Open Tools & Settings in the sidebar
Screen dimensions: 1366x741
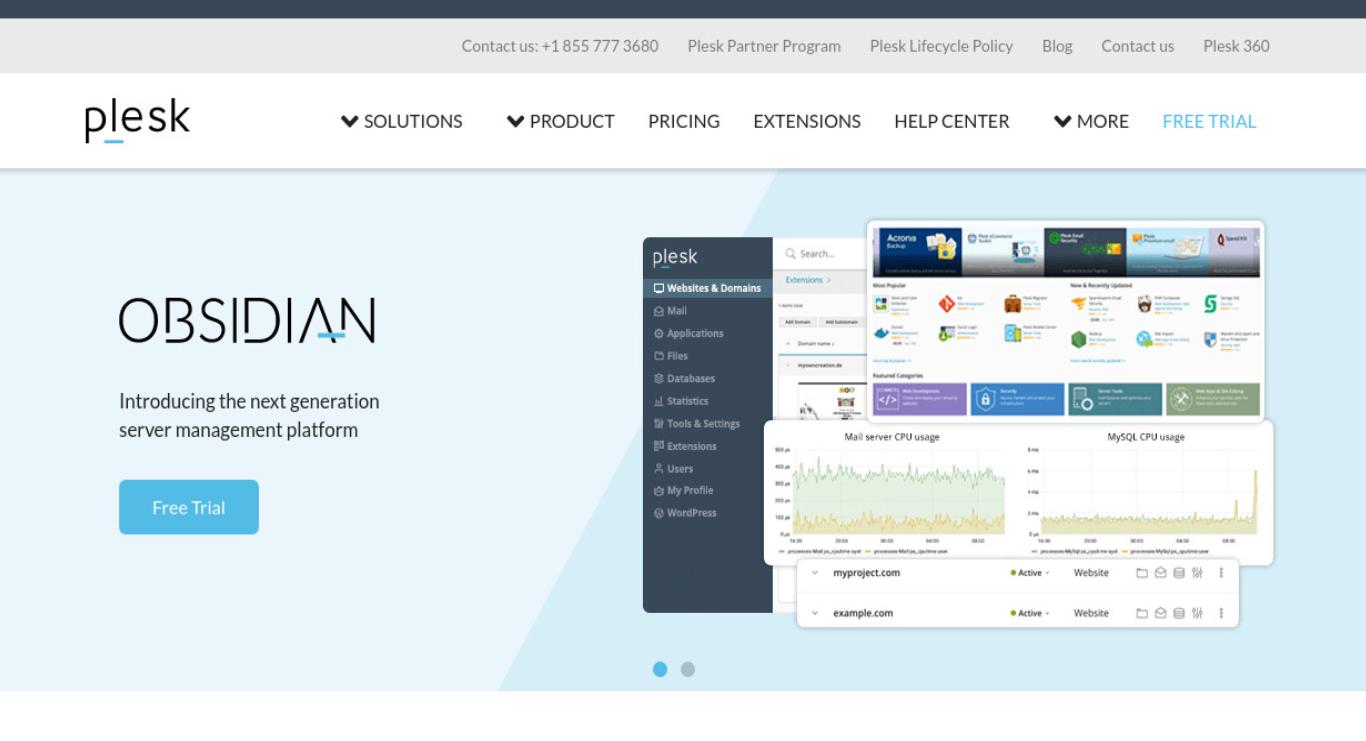coord(697,423)
